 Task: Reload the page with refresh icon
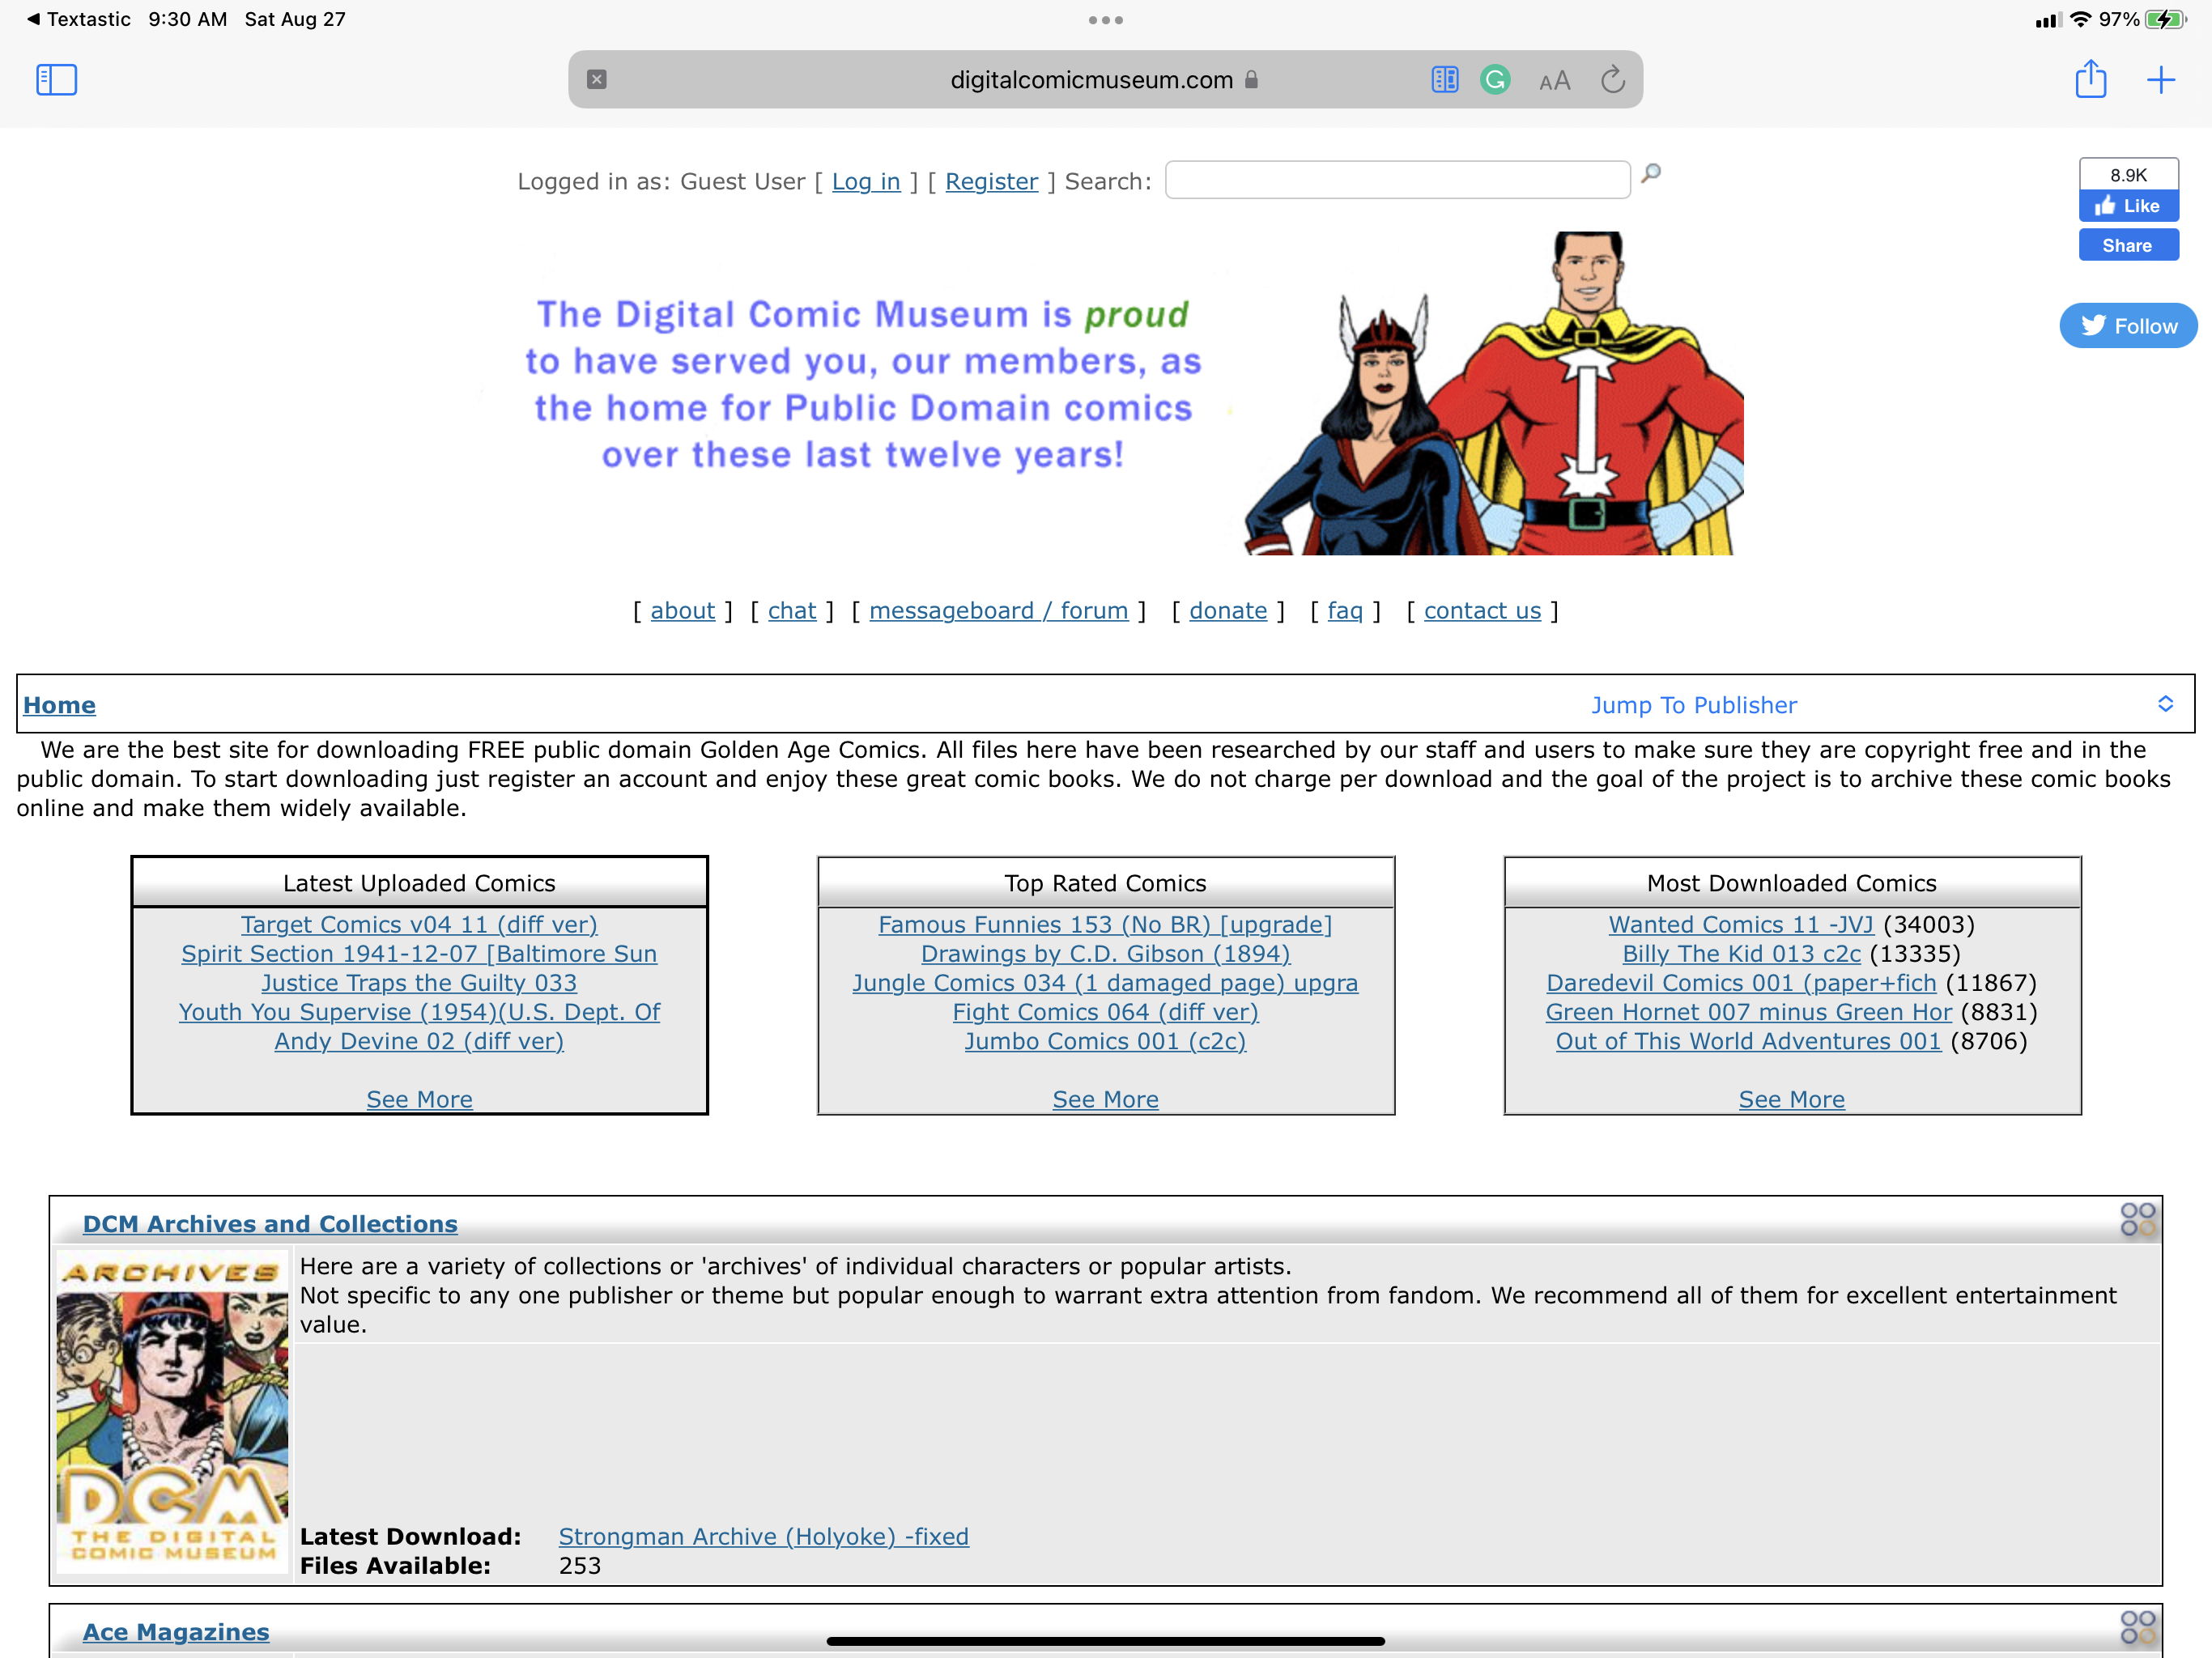1612,79
